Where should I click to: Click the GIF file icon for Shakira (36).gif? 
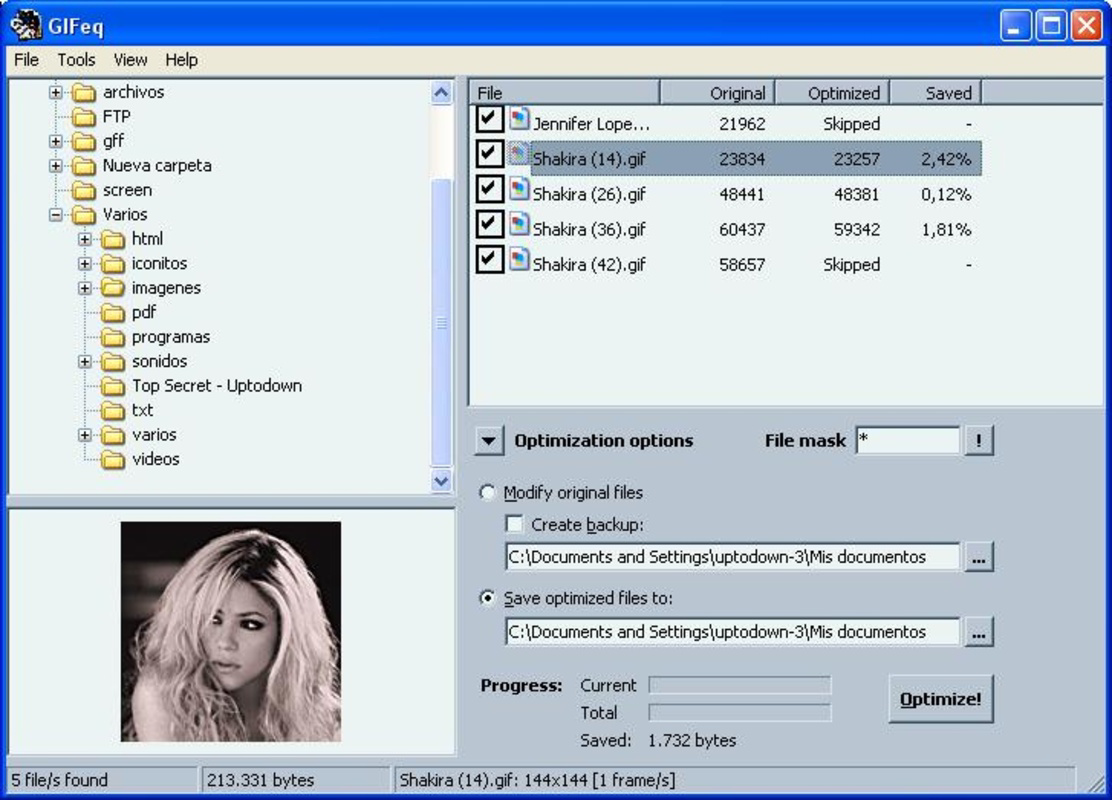[519, 225]
